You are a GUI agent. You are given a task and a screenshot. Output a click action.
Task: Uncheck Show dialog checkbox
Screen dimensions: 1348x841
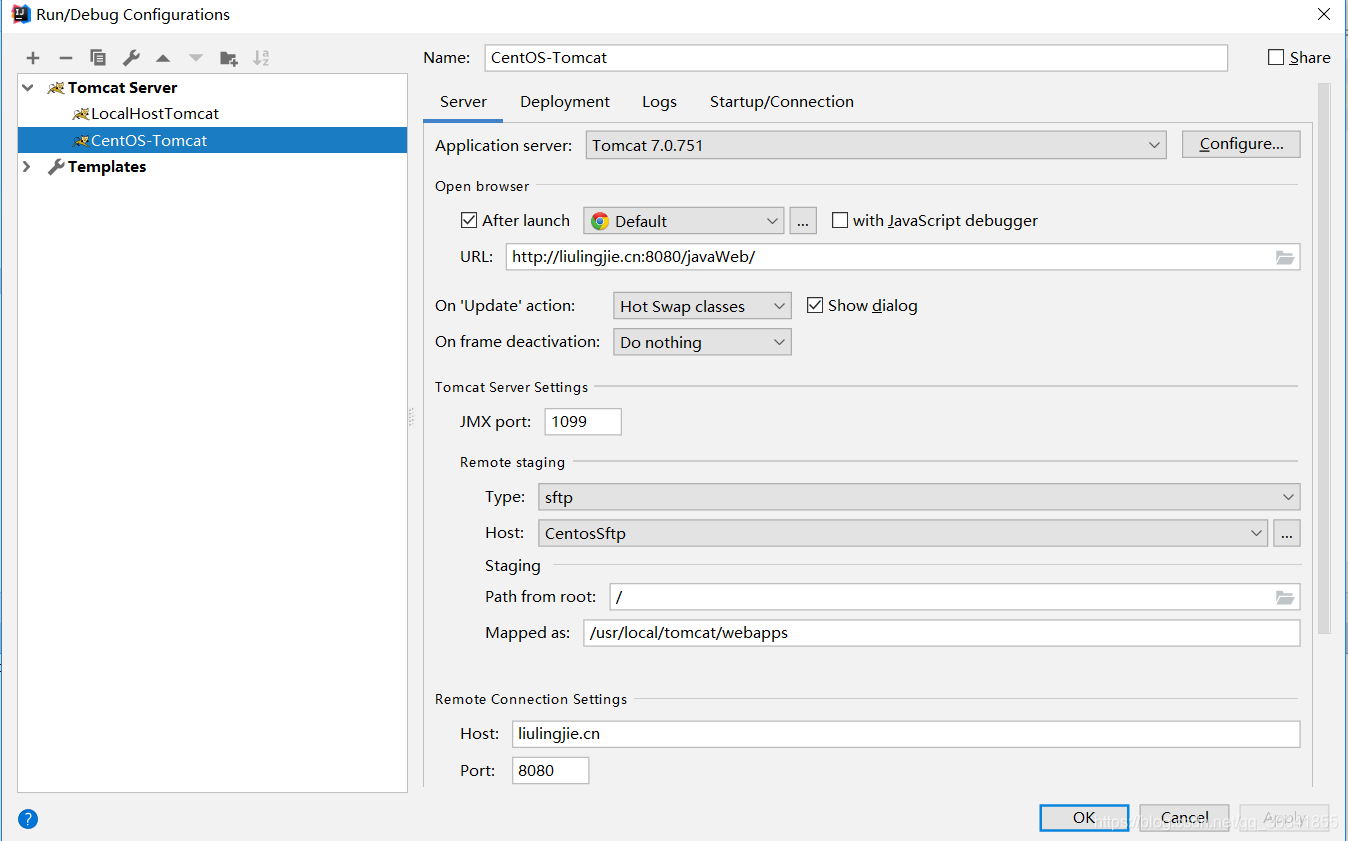(x=815, y=305)
